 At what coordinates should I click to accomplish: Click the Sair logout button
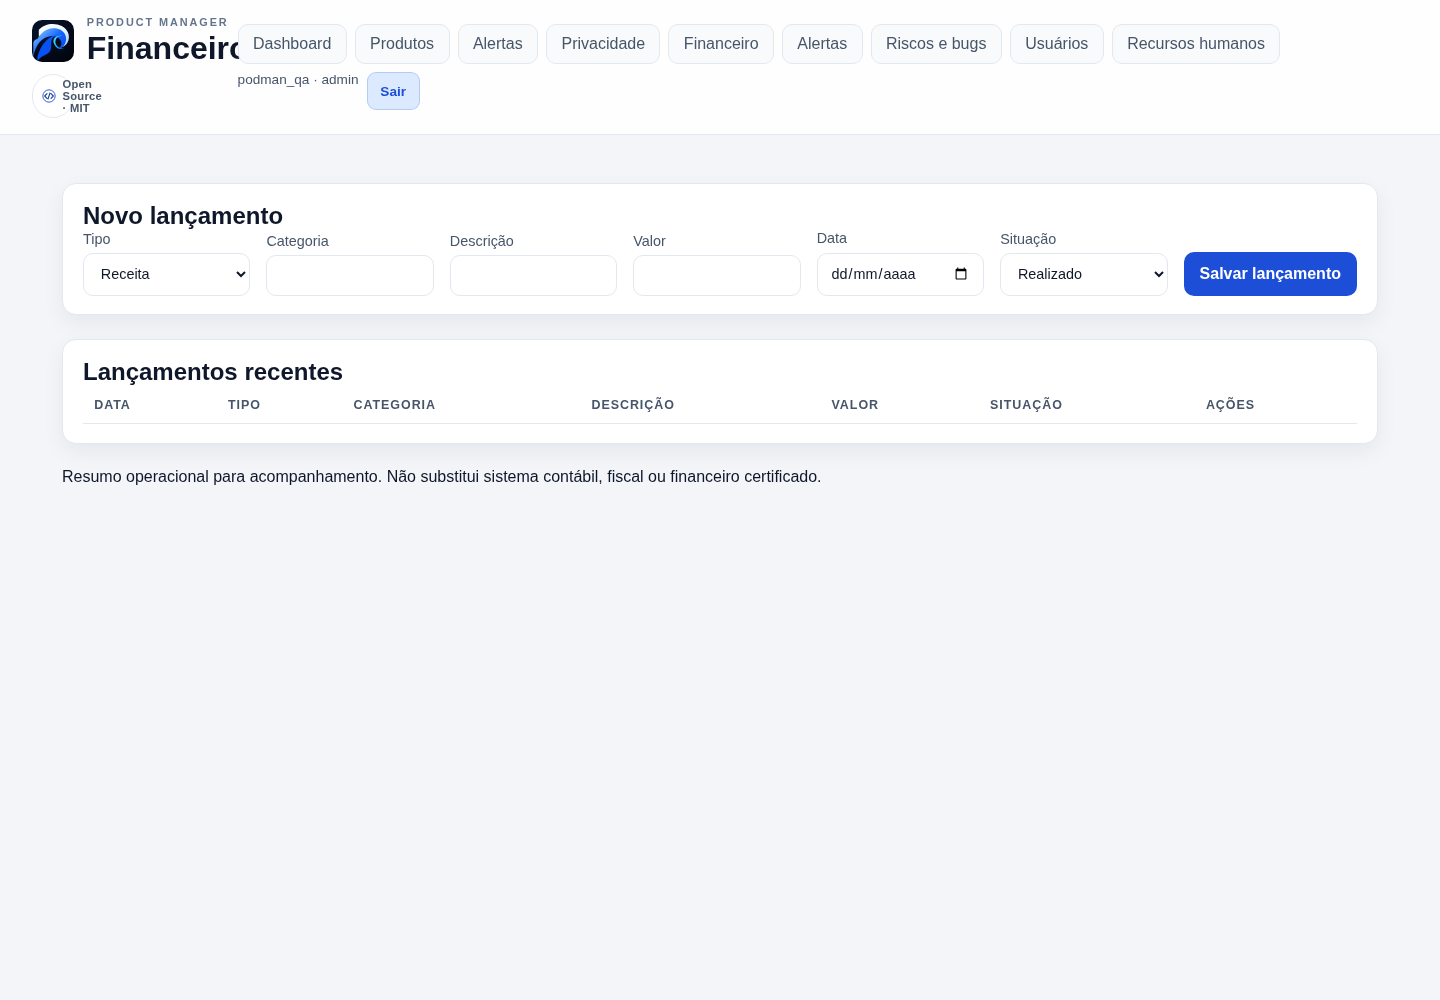point(393,91)
